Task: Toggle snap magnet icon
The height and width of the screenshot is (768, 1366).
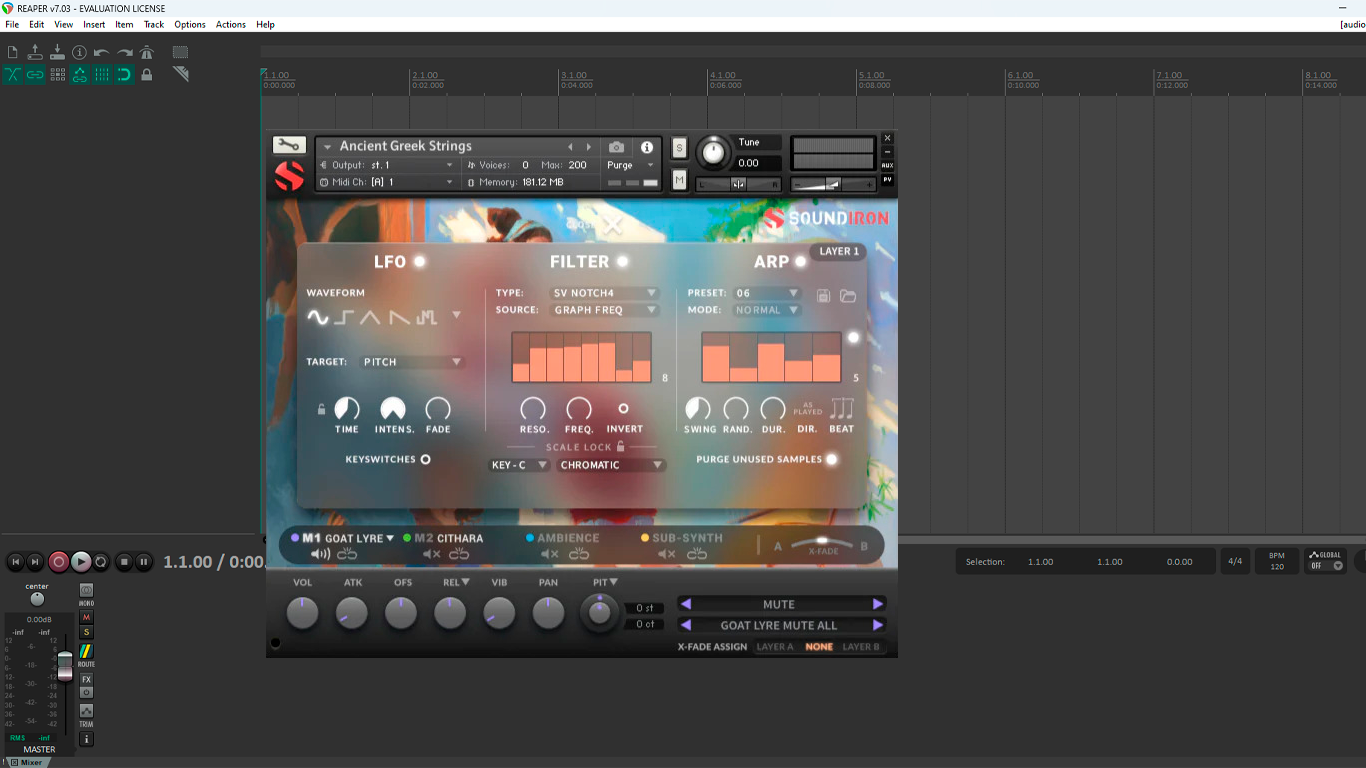Action: coord(124,74)
